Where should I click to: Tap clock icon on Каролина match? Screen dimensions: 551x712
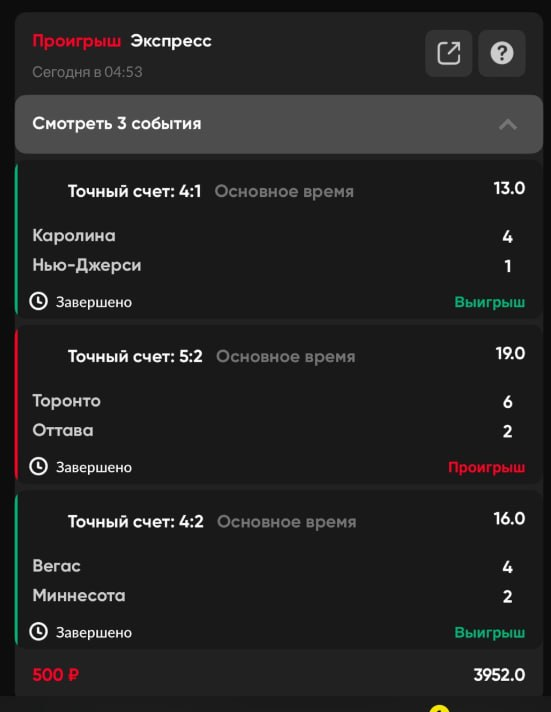tap(39, 302)
